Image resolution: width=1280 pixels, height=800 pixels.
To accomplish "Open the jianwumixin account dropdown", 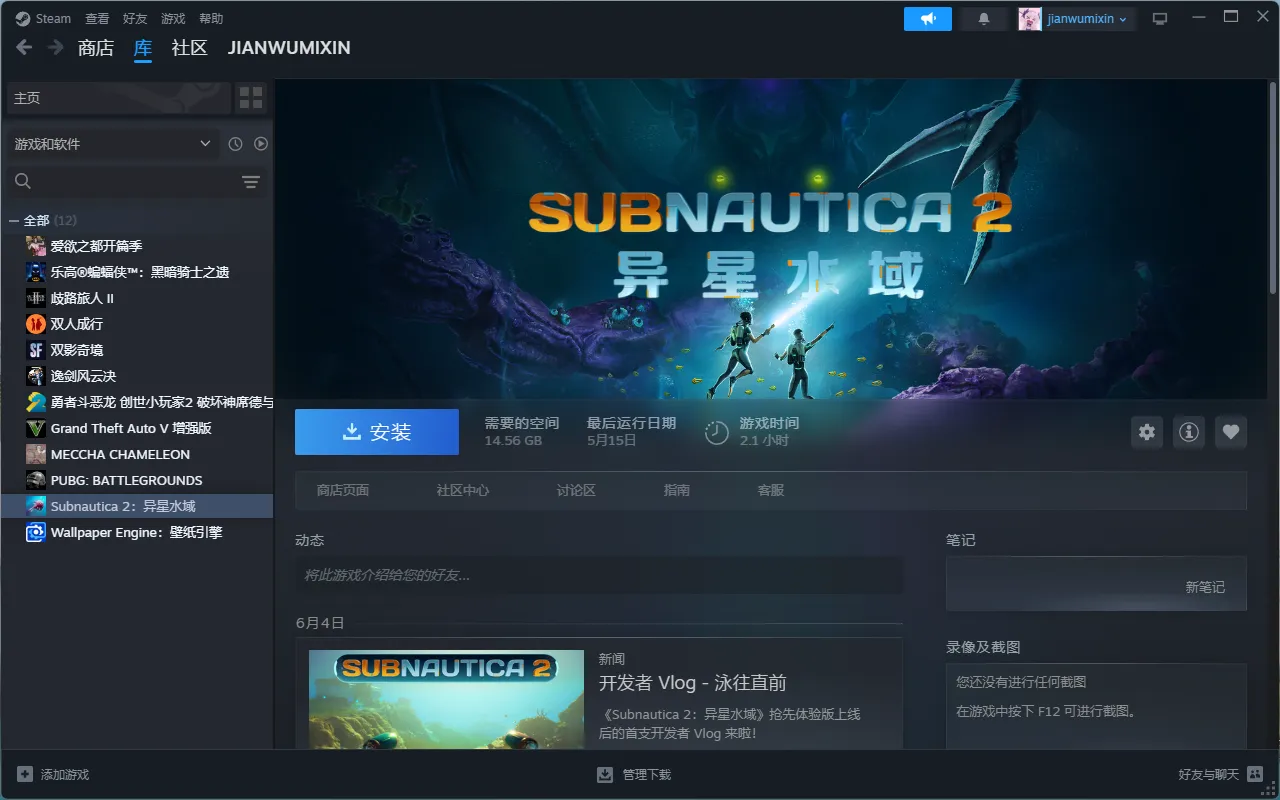I will [x=1077, y=19].
